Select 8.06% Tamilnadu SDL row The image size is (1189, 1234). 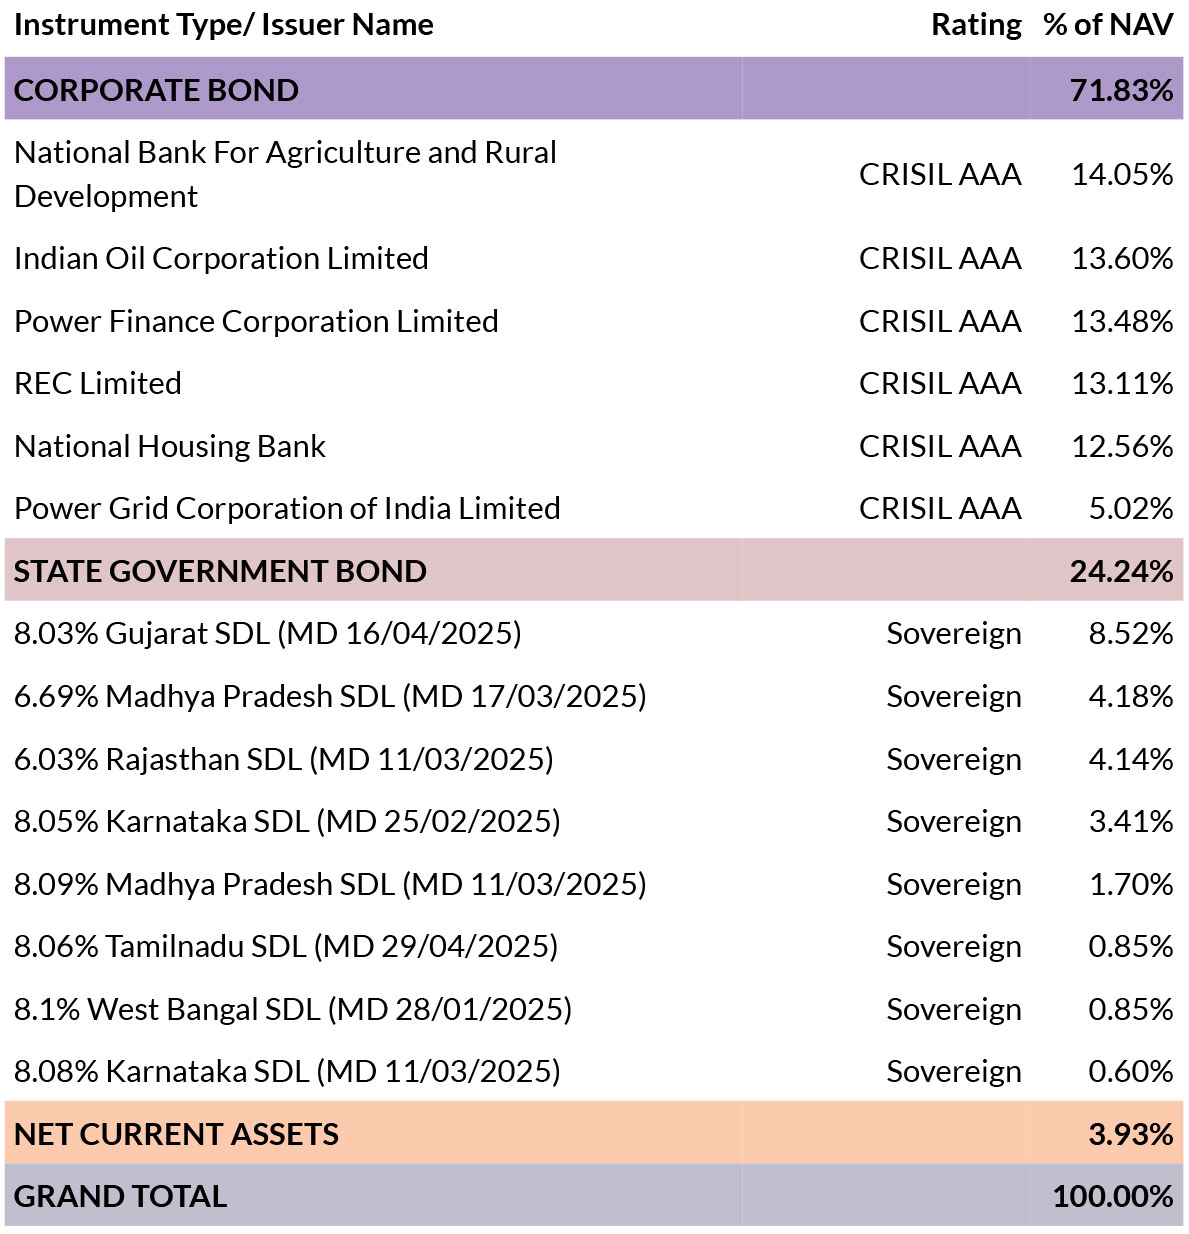[594, 946]
